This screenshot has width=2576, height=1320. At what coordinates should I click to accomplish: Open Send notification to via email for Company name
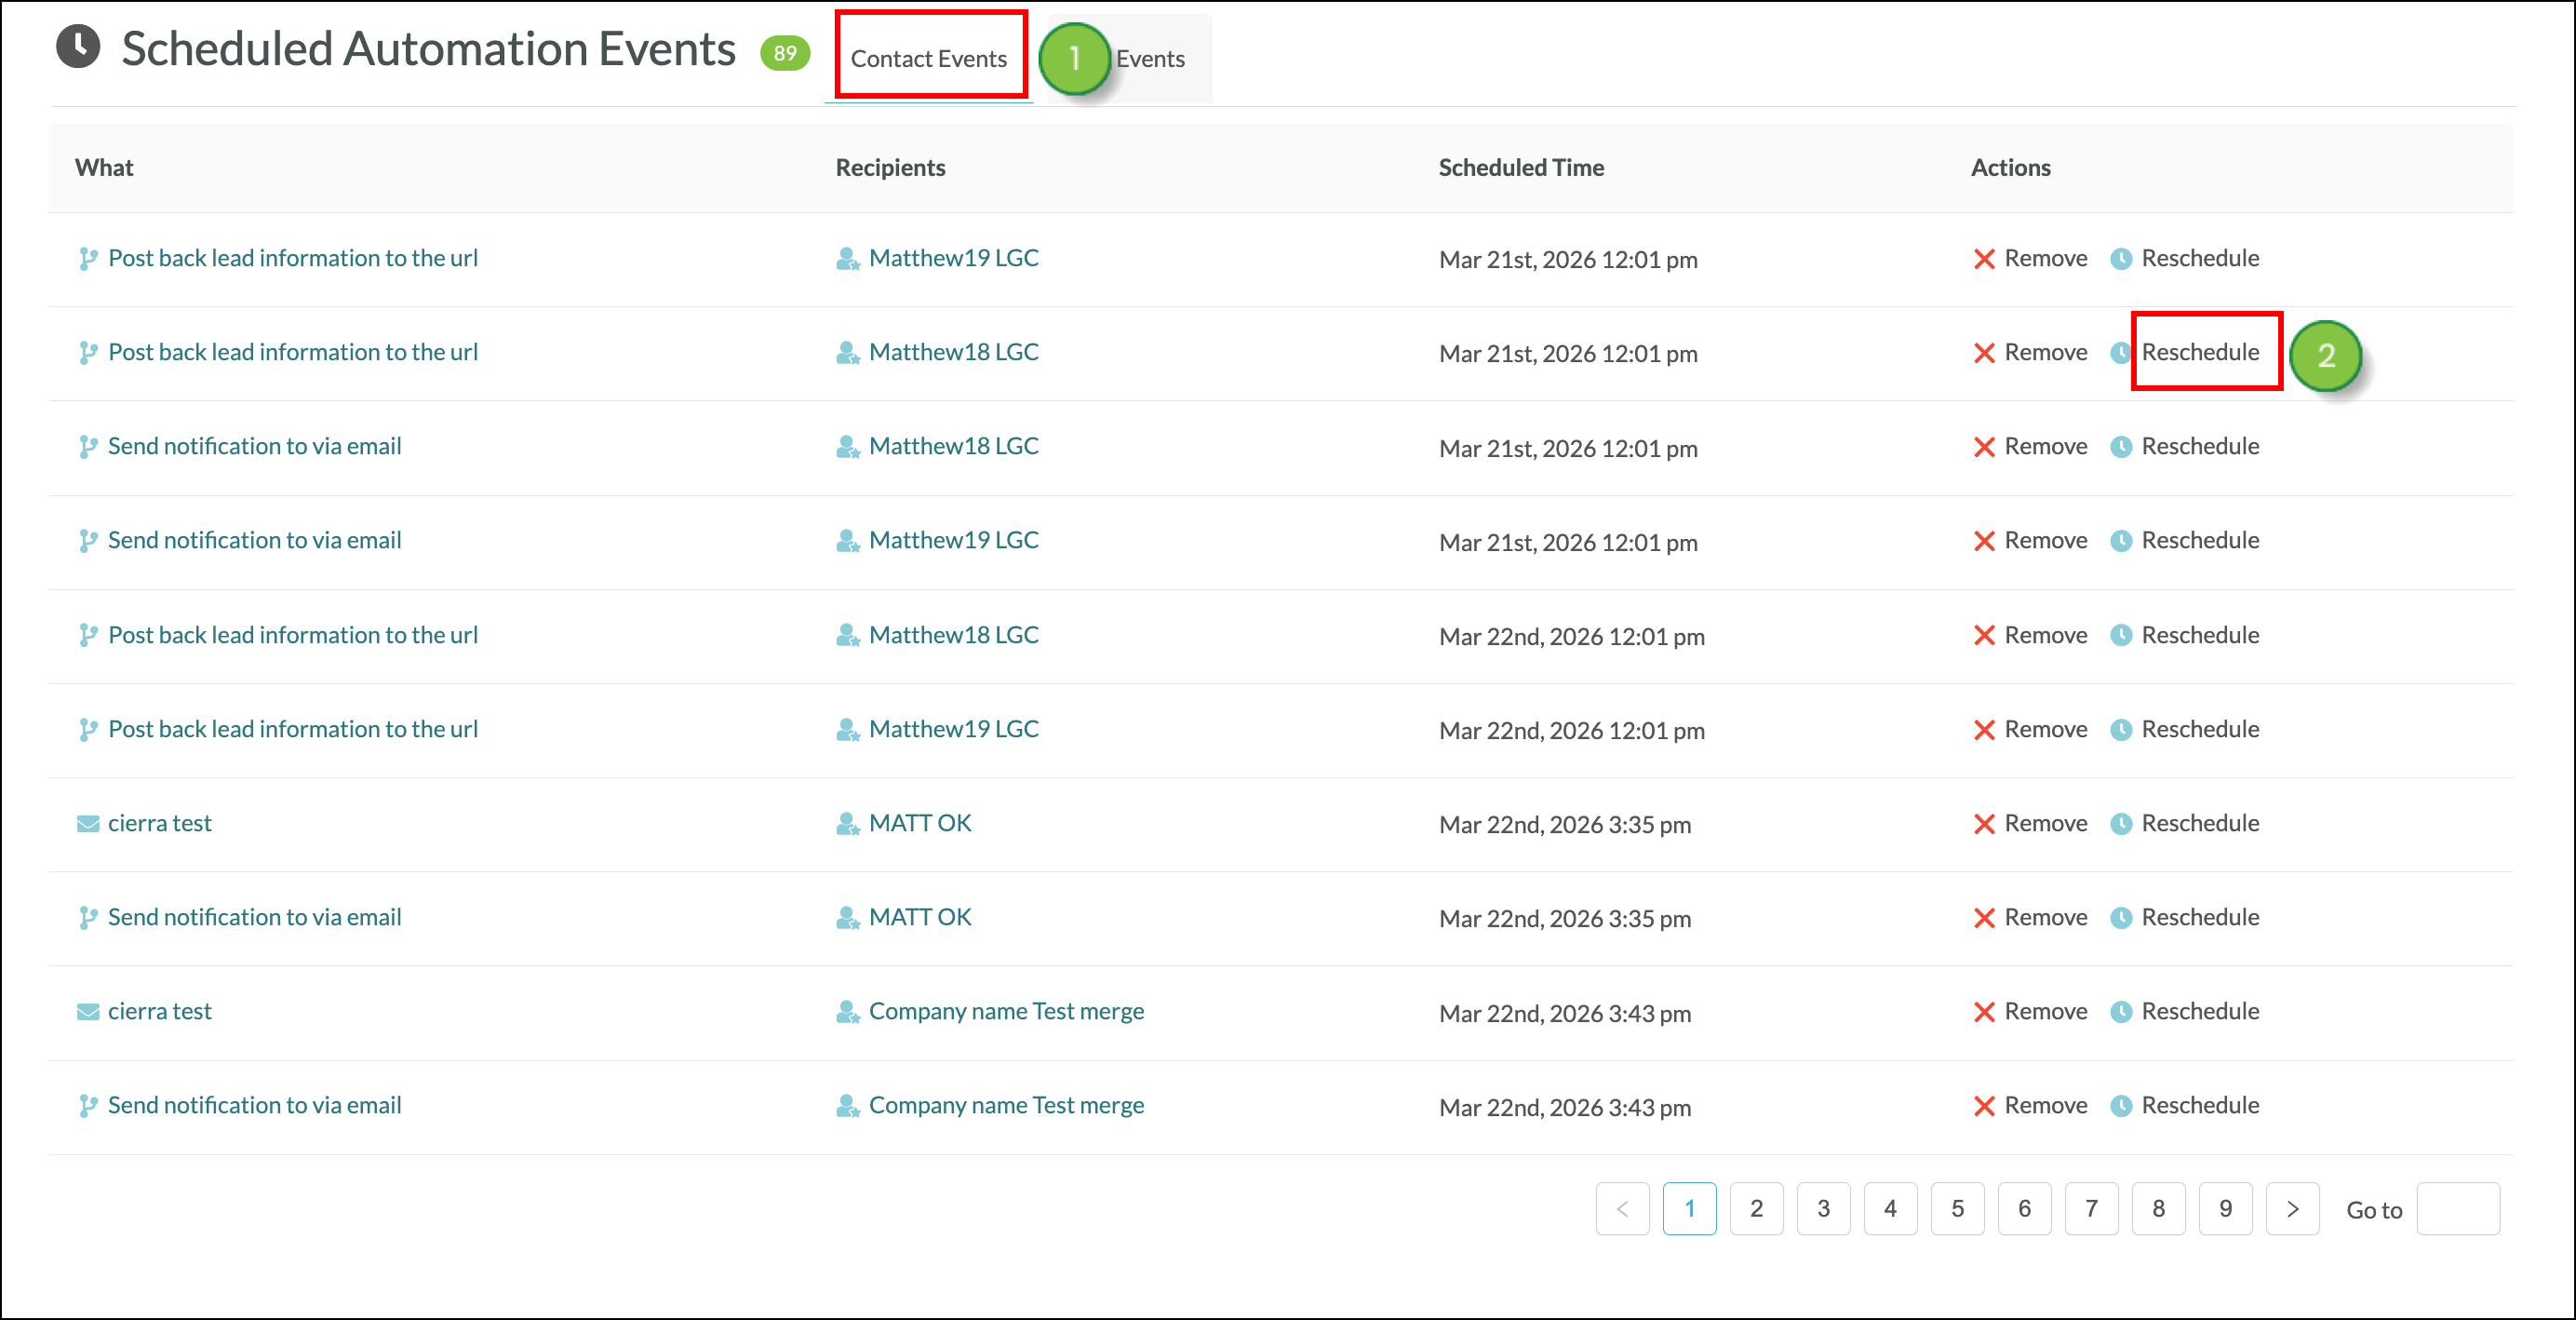[x=254, y=1105]
